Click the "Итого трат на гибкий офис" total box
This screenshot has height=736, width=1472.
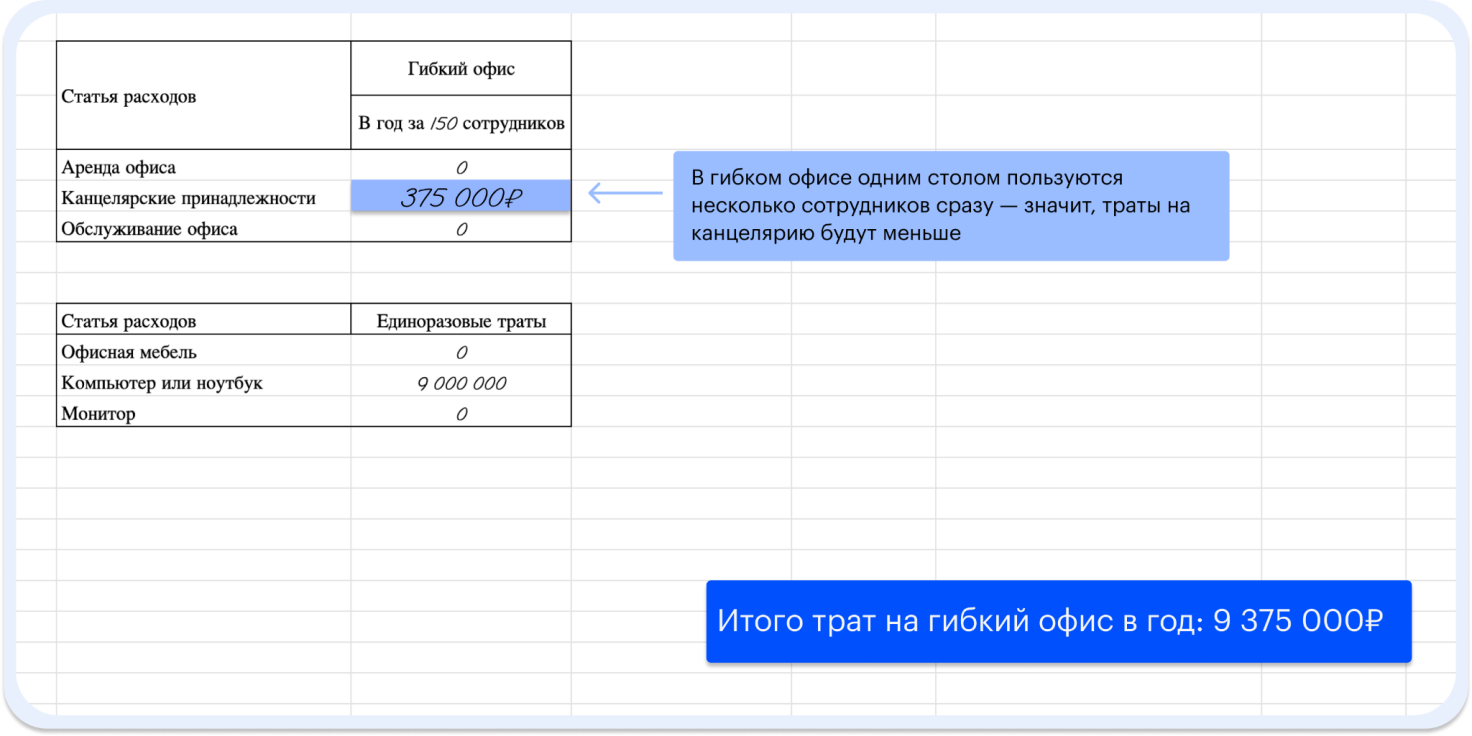coord(1058,621)
